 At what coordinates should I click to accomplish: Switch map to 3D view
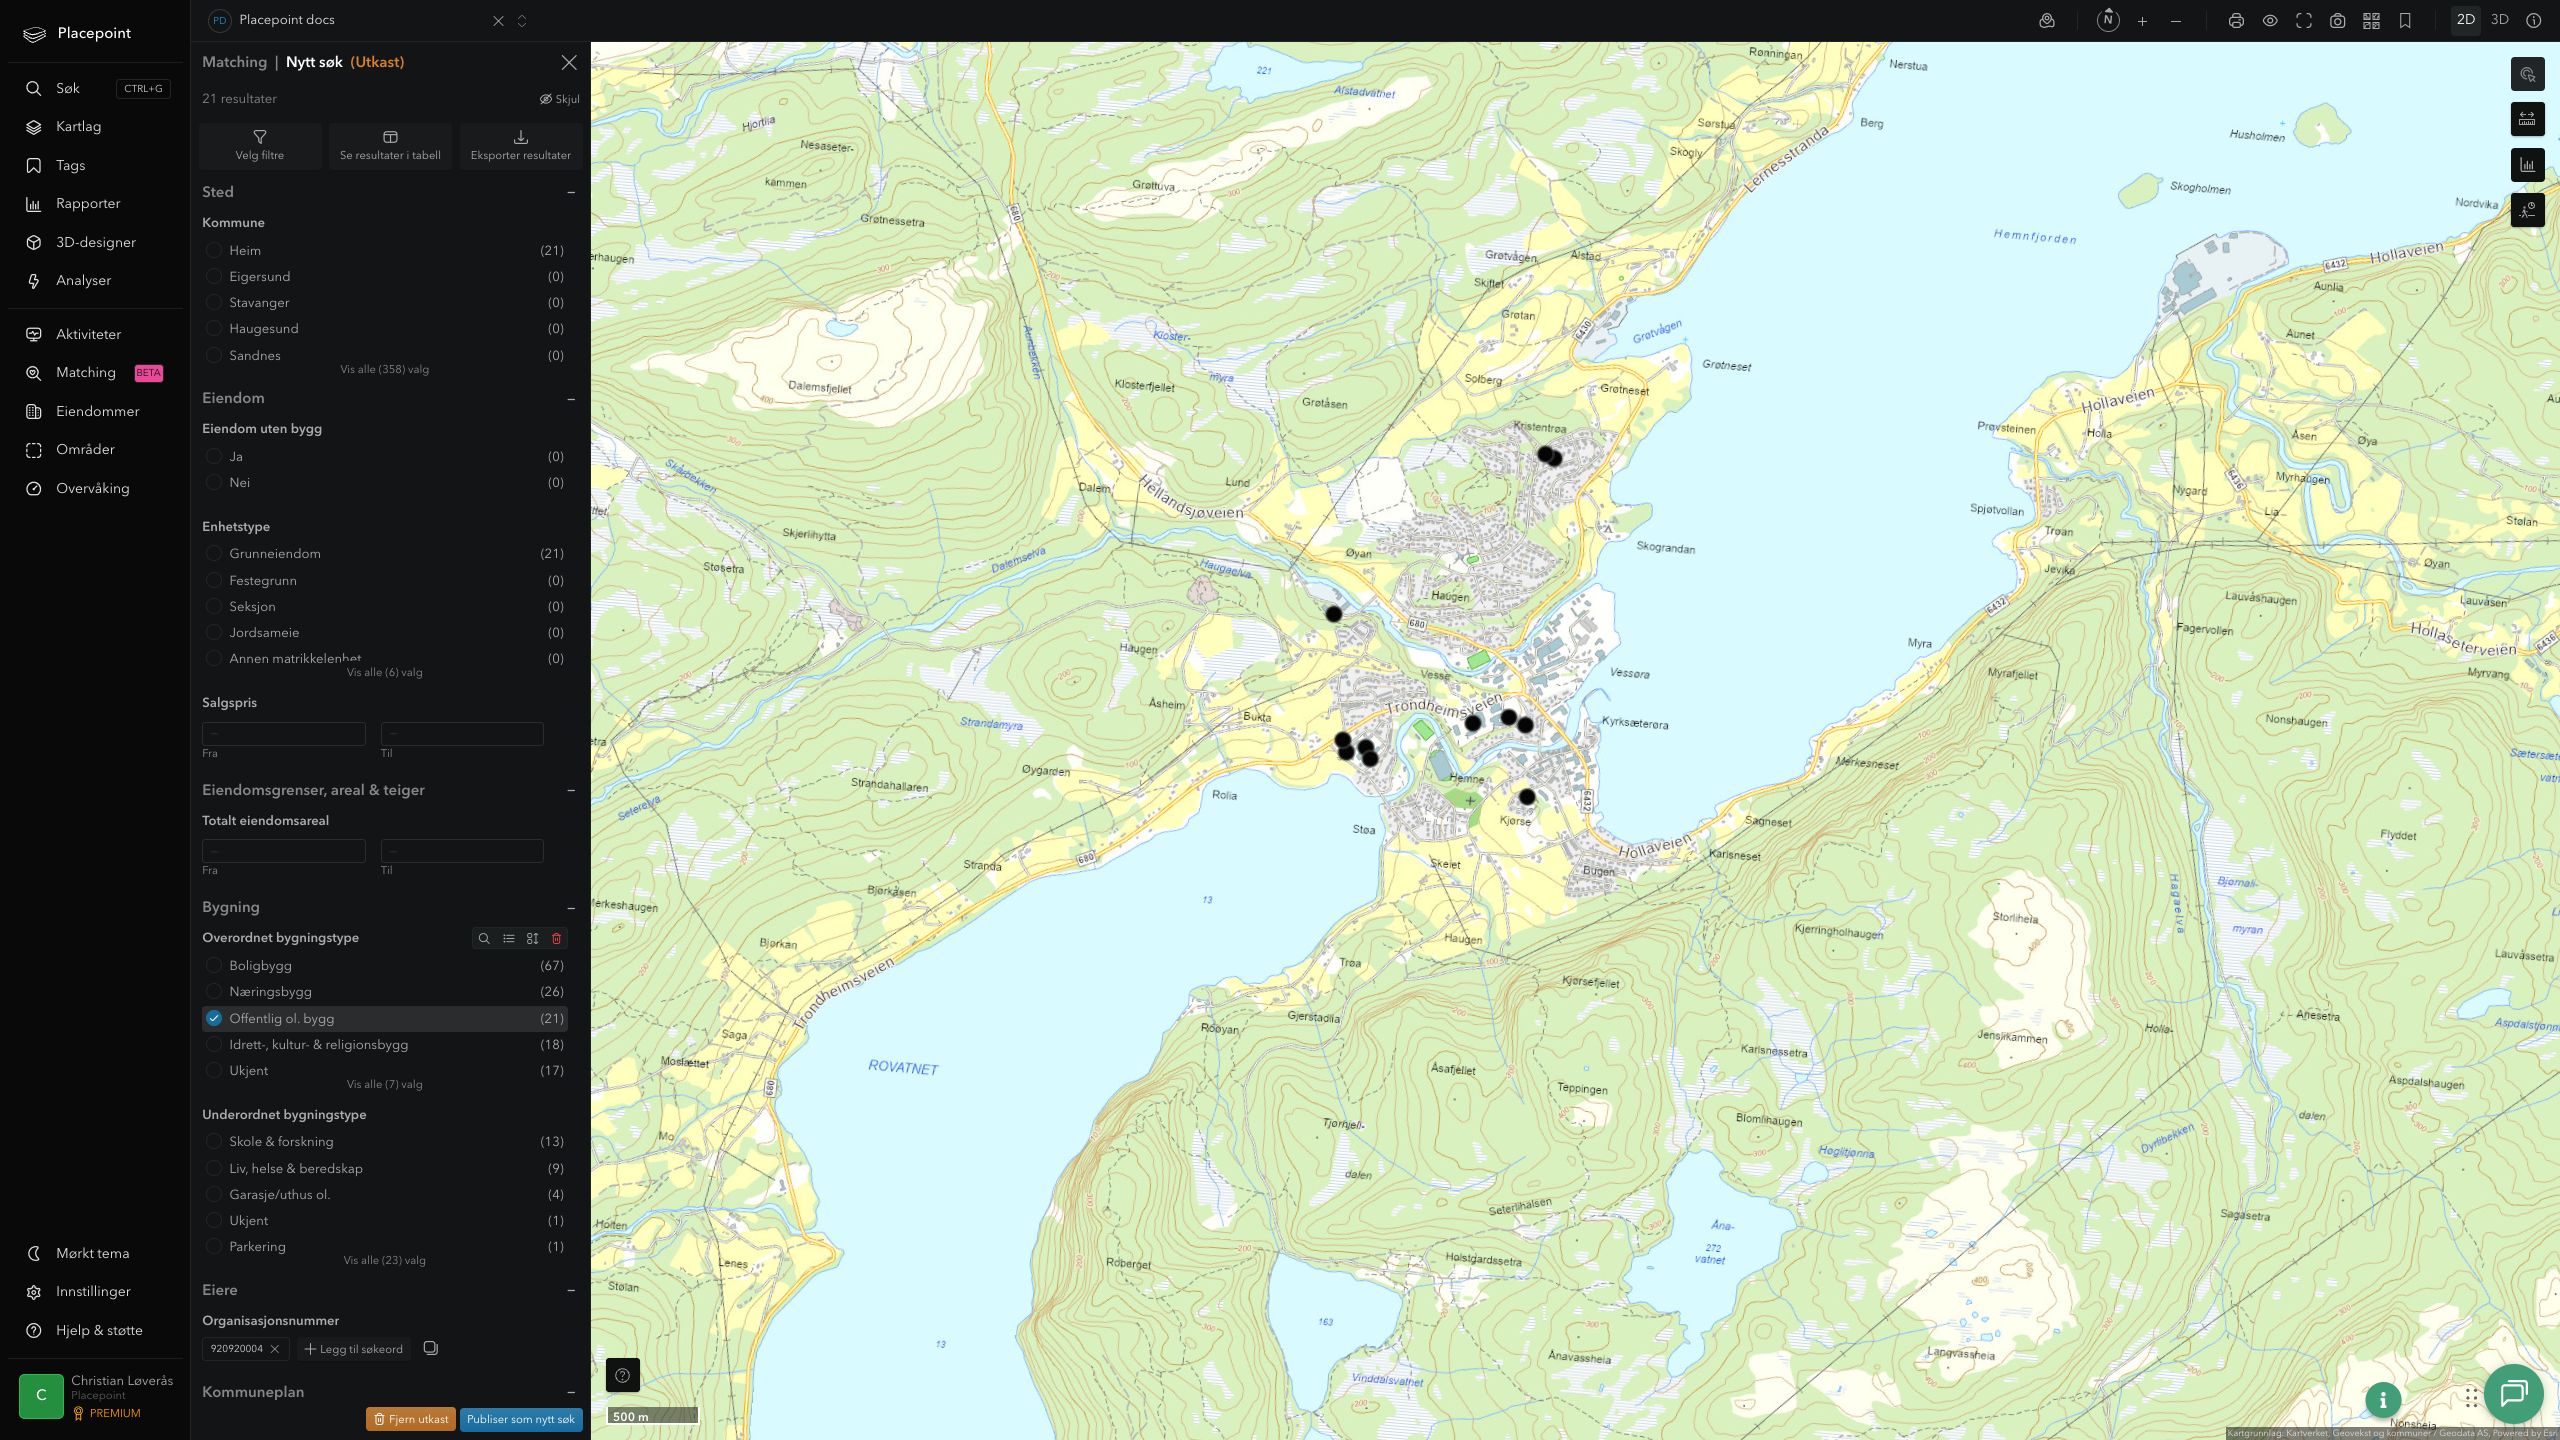(2499, 20)
